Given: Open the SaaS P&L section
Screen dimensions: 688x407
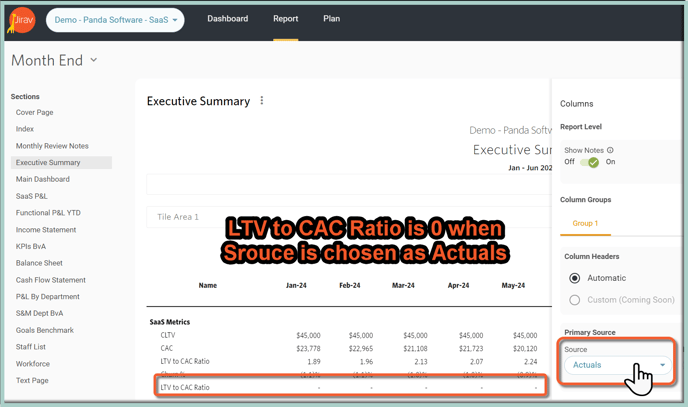Looking at the screenshot, I should coord(31,196).
